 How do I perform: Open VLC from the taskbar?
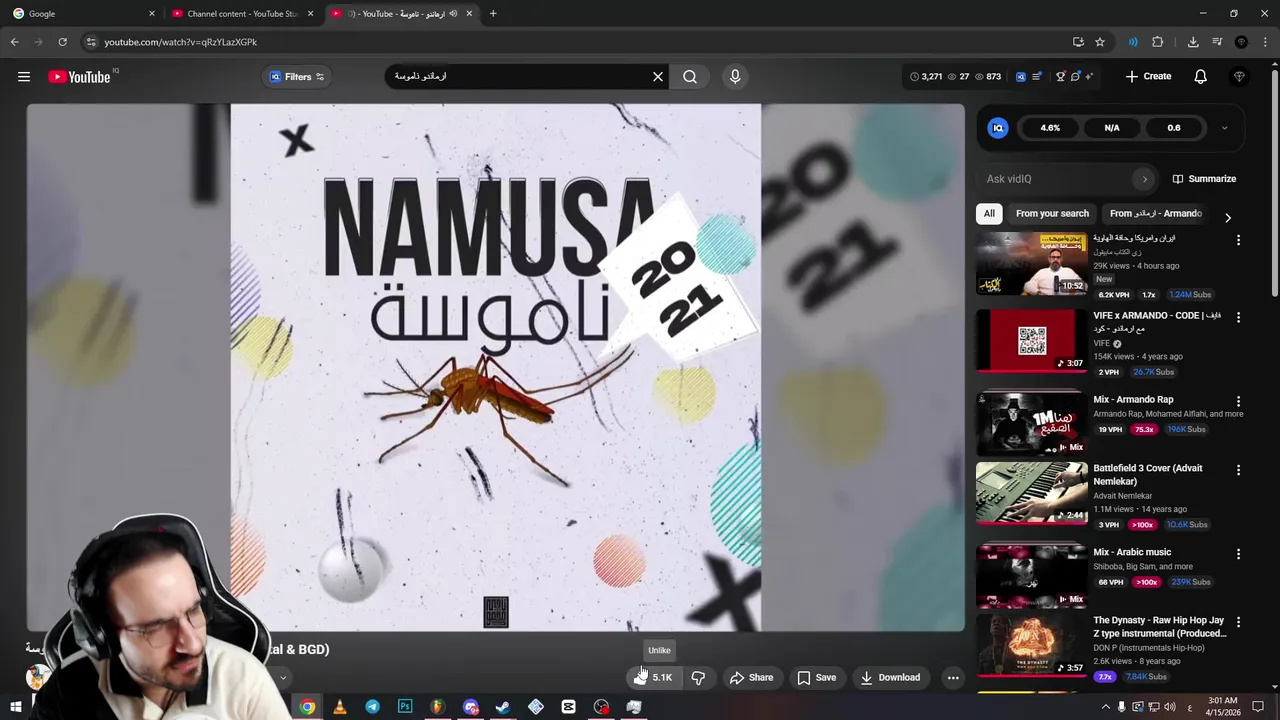pos(340,707)
